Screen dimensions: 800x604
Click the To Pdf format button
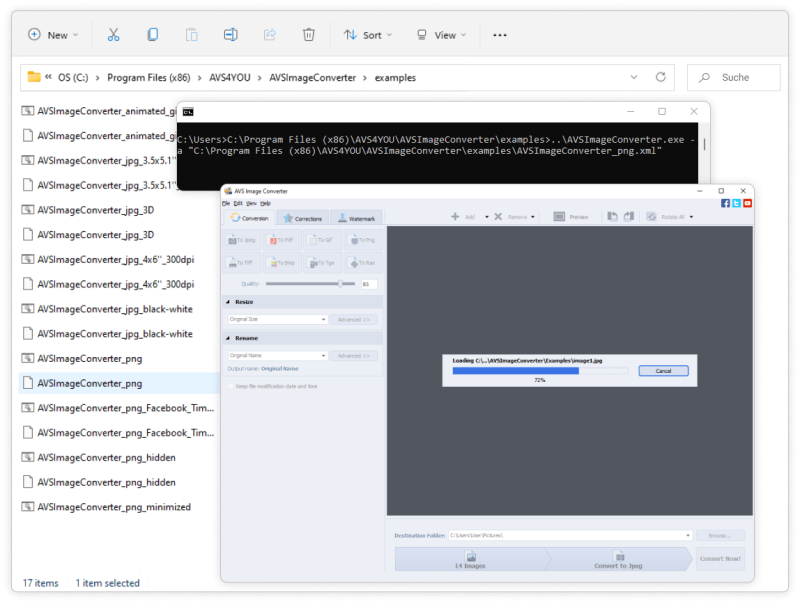(x=282, y=240)
